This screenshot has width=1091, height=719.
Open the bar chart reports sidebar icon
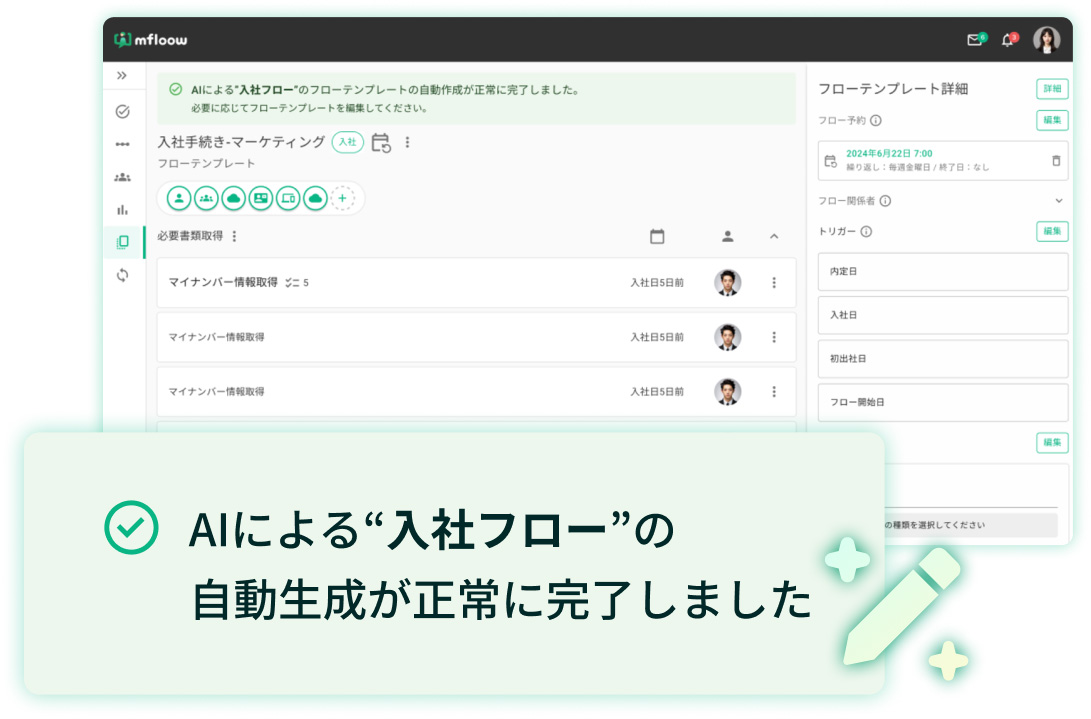coord(122,210)
